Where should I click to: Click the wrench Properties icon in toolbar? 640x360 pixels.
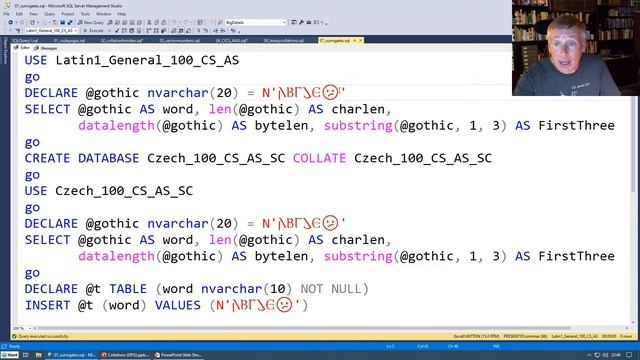pyautogui.click(x=301, y=22)
